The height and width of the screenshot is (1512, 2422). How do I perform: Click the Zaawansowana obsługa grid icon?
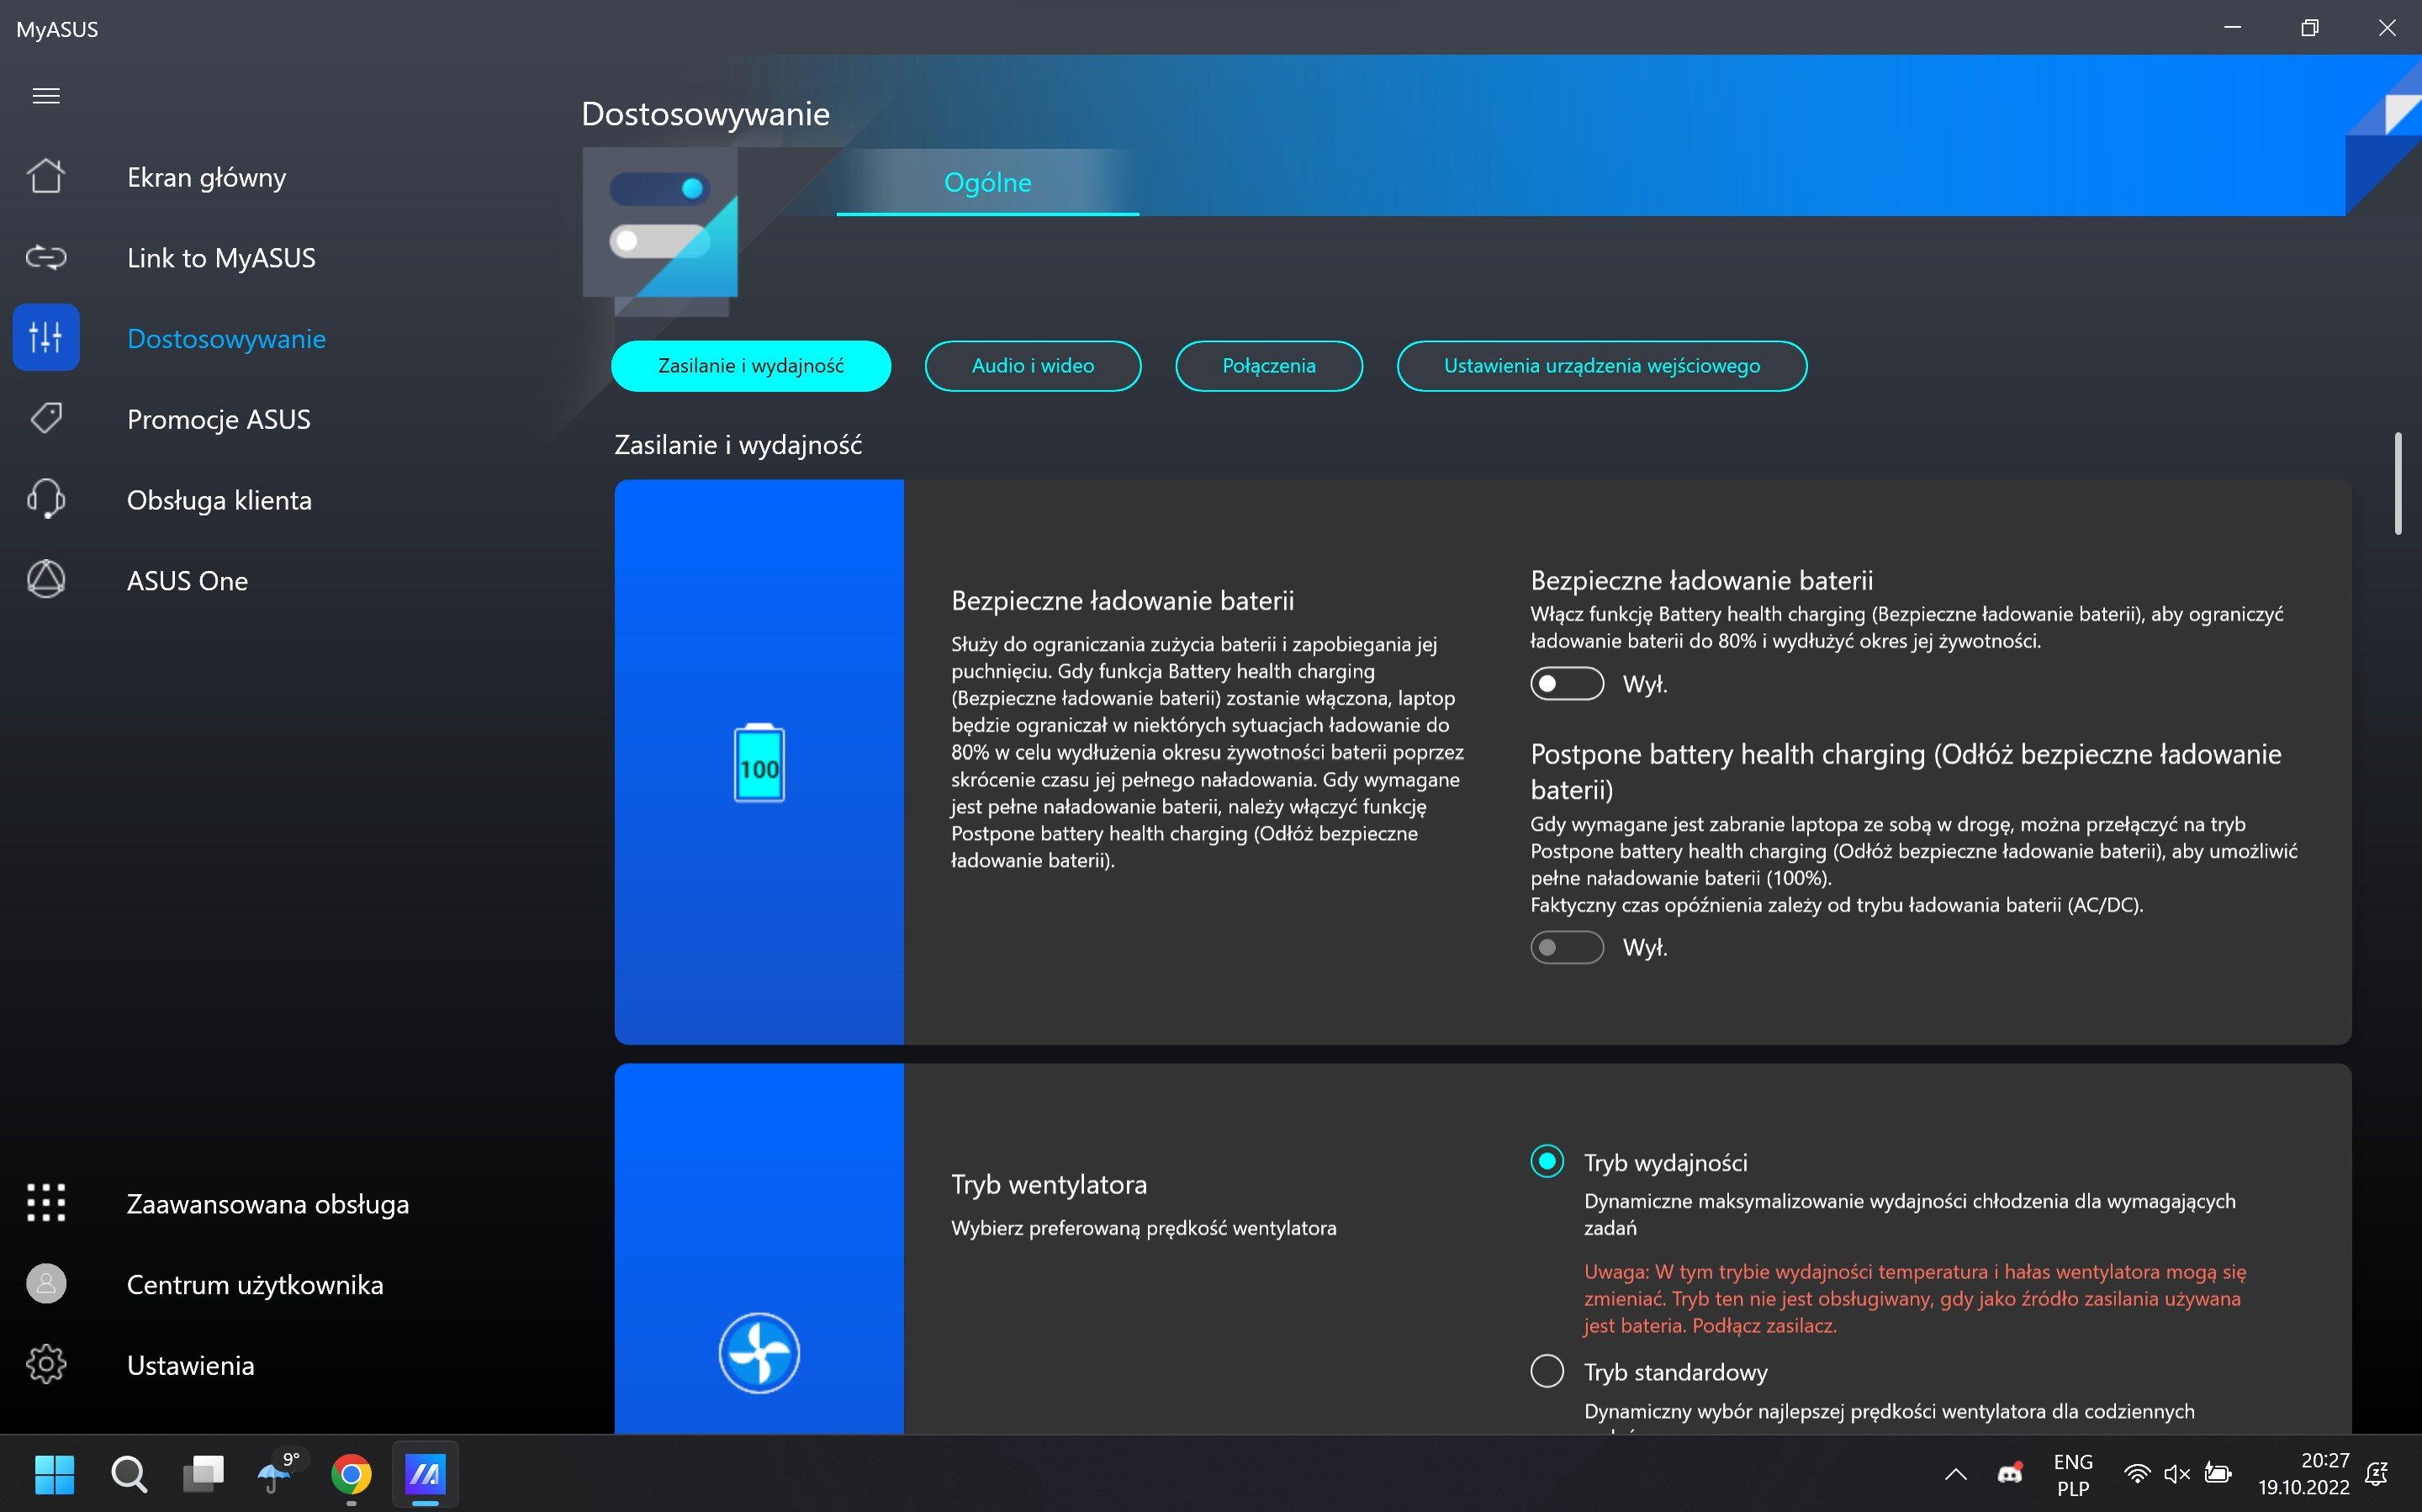tap(46, 1203)
